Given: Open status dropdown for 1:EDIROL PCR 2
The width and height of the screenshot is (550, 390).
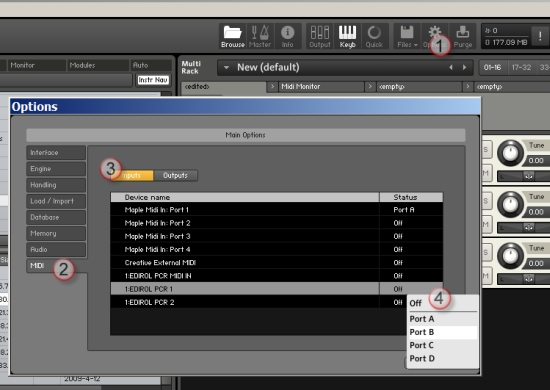Looking at the screenshot, I should tap(398, 302).
